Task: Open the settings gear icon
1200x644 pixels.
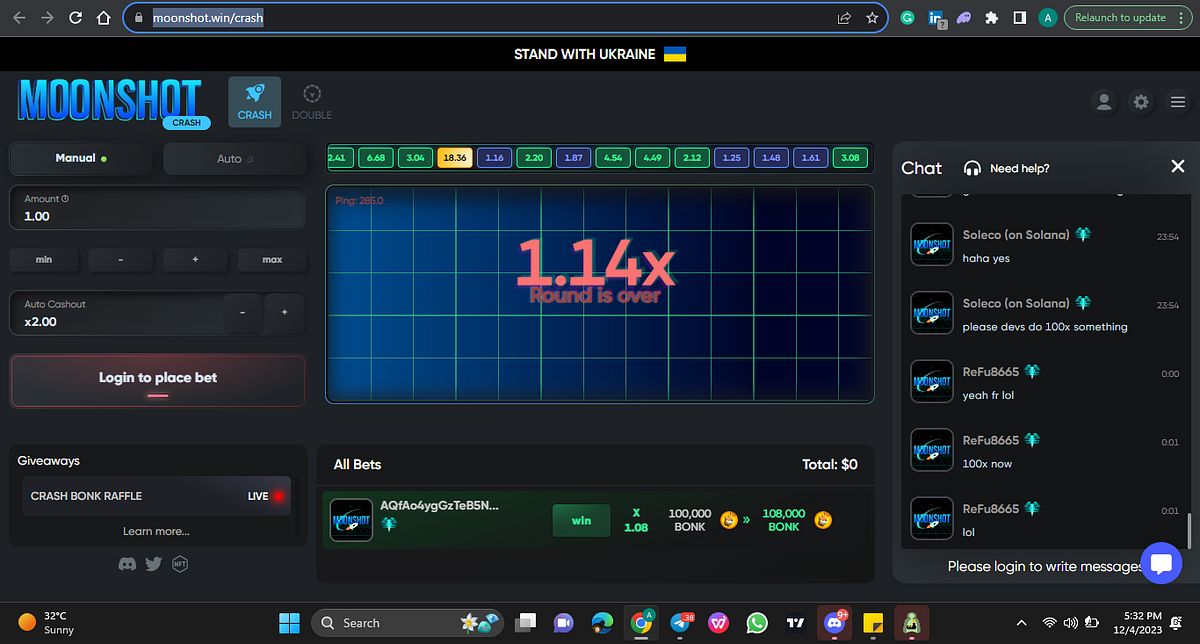Action: [x=1141, y=102]
